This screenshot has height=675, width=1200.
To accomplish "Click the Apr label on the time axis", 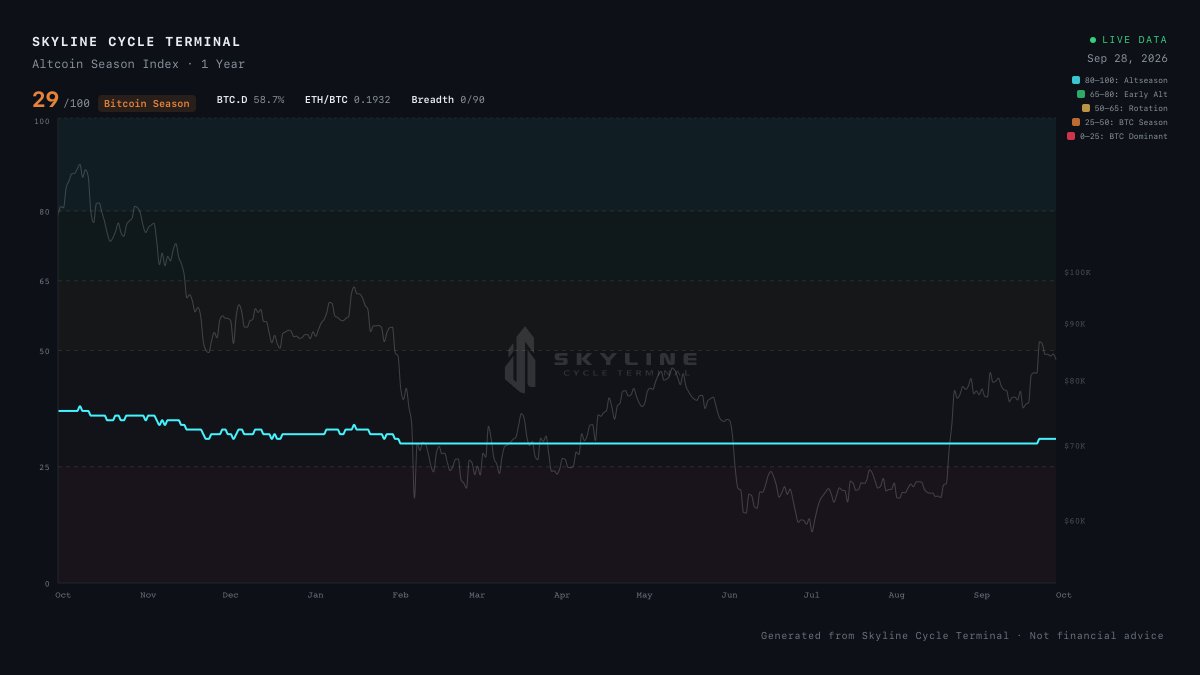I will (562, 595).
